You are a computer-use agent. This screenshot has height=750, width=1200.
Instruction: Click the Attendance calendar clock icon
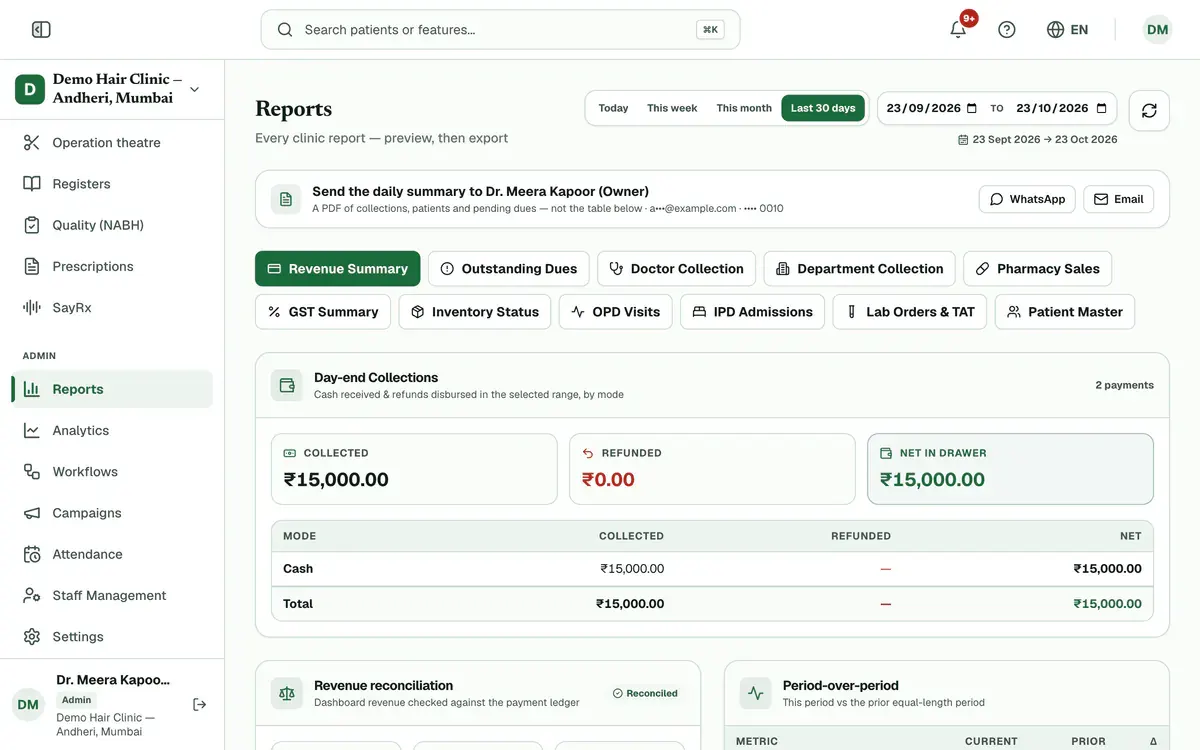[x=32, y=554]
